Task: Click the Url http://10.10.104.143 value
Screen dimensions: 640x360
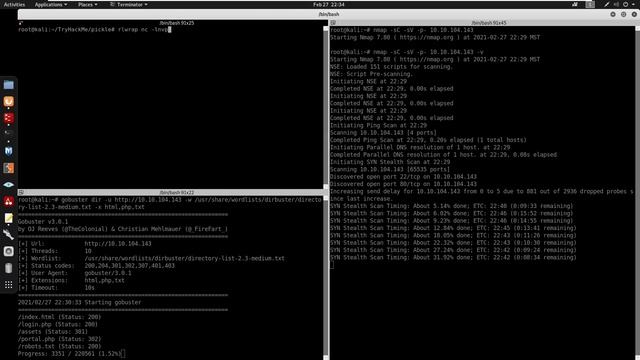Action: click(118, 244)
